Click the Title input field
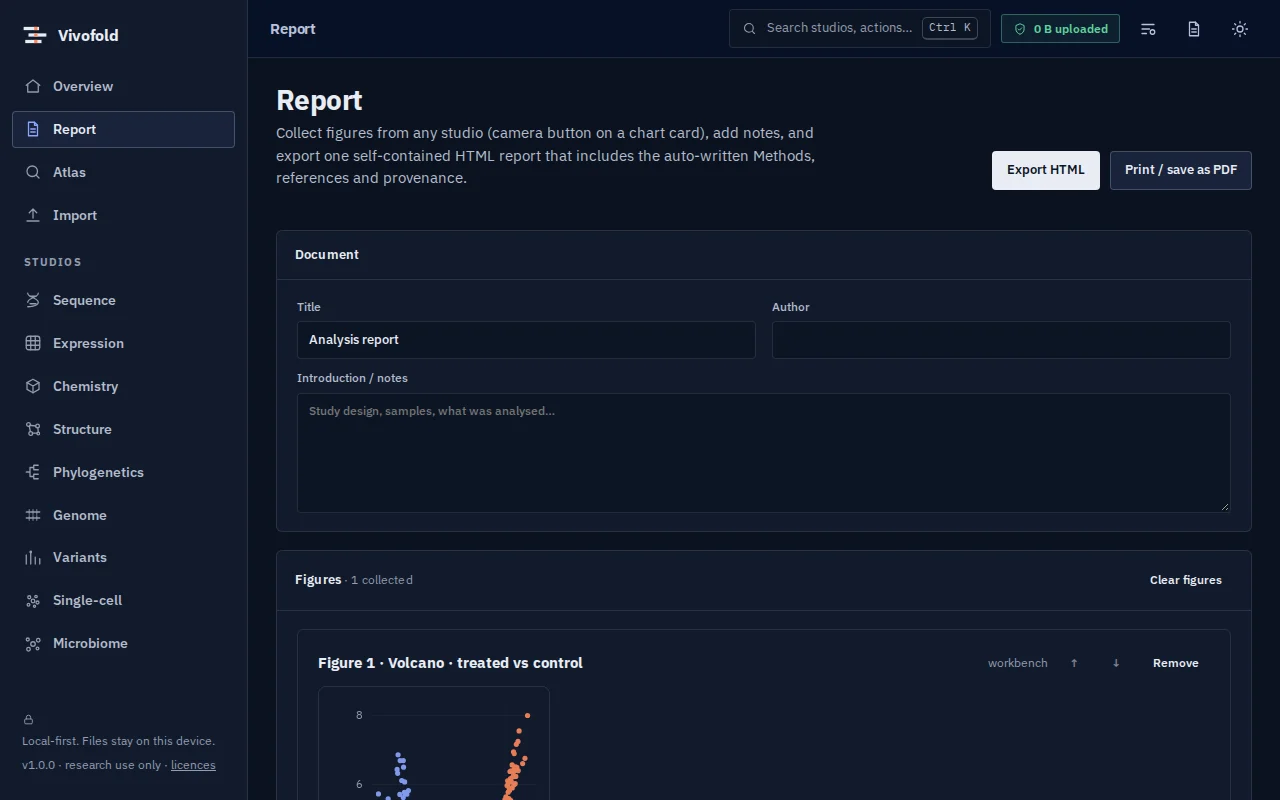 (526, 340)
